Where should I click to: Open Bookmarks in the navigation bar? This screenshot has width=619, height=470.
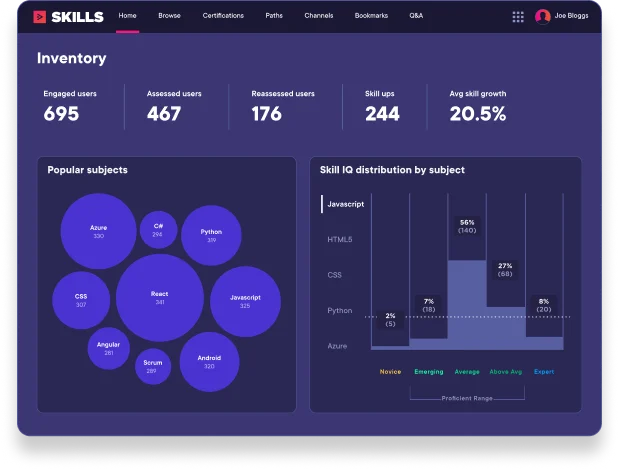[371, 17]
